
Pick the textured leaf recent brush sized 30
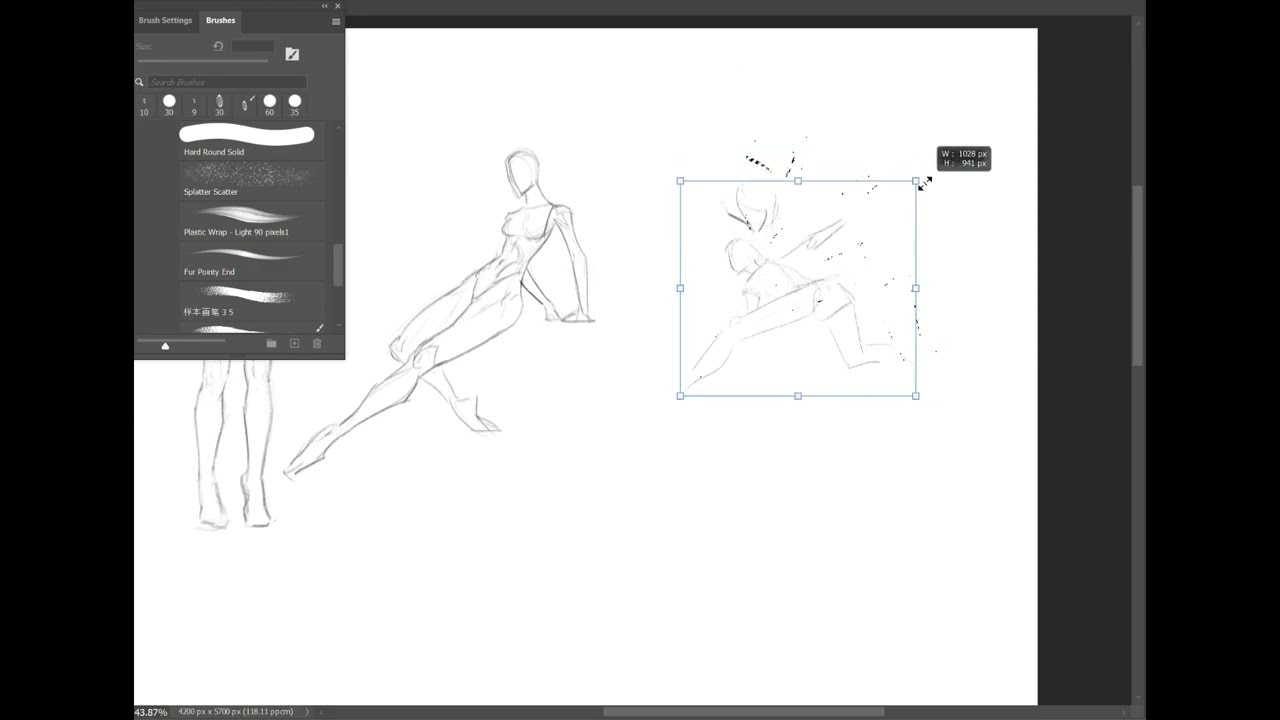click(x=219, y=105)
